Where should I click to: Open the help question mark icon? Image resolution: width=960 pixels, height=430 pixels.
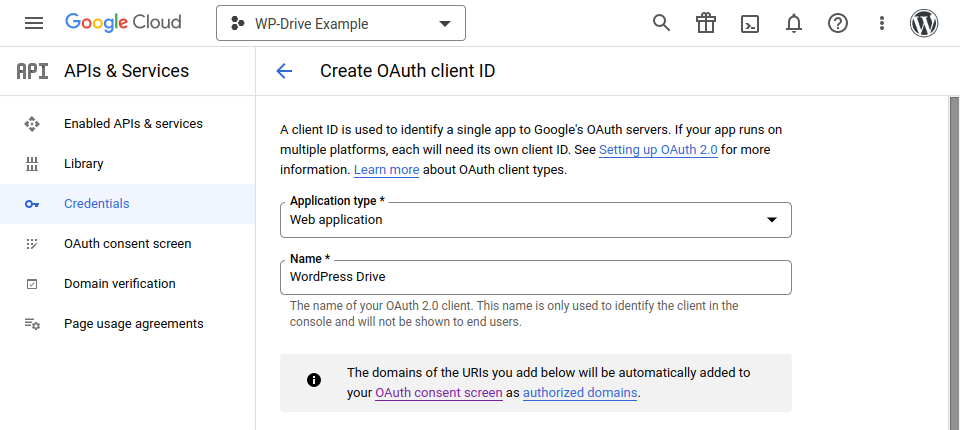838,23
